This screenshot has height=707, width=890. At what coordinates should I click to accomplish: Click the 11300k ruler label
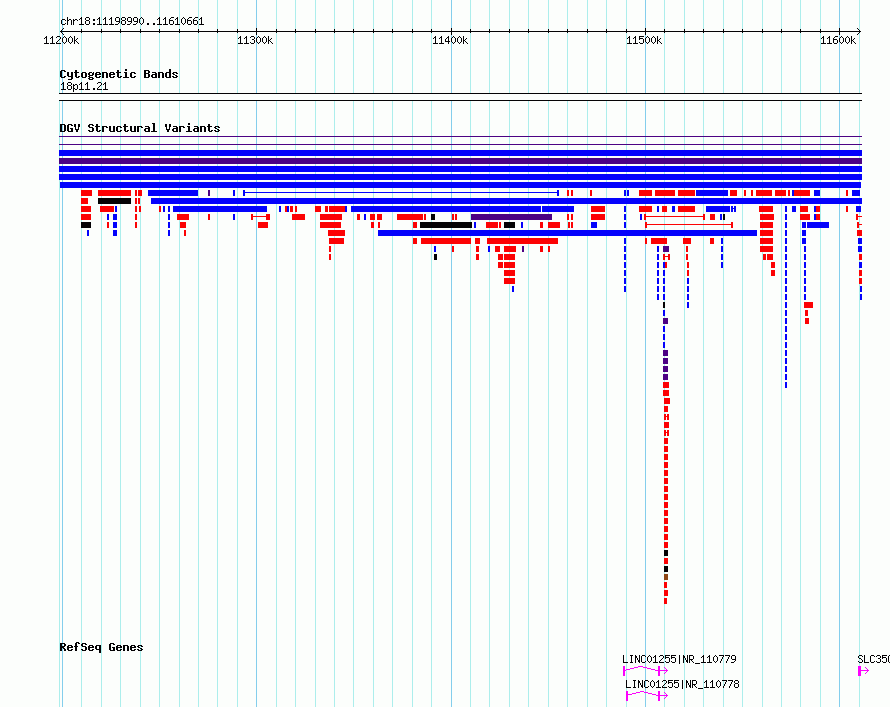(255, 40)
